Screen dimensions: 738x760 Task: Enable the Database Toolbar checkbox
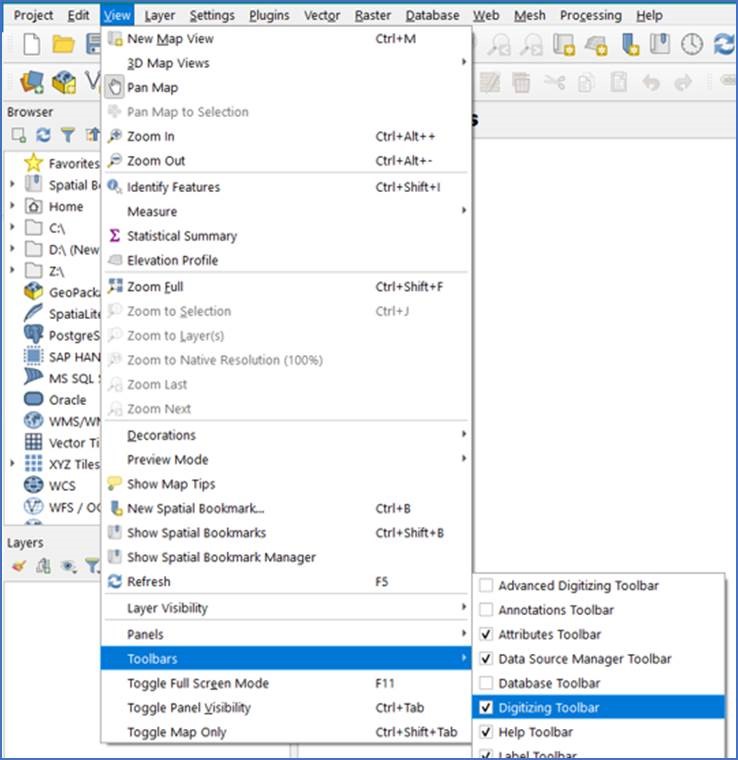tap(486, 682)
